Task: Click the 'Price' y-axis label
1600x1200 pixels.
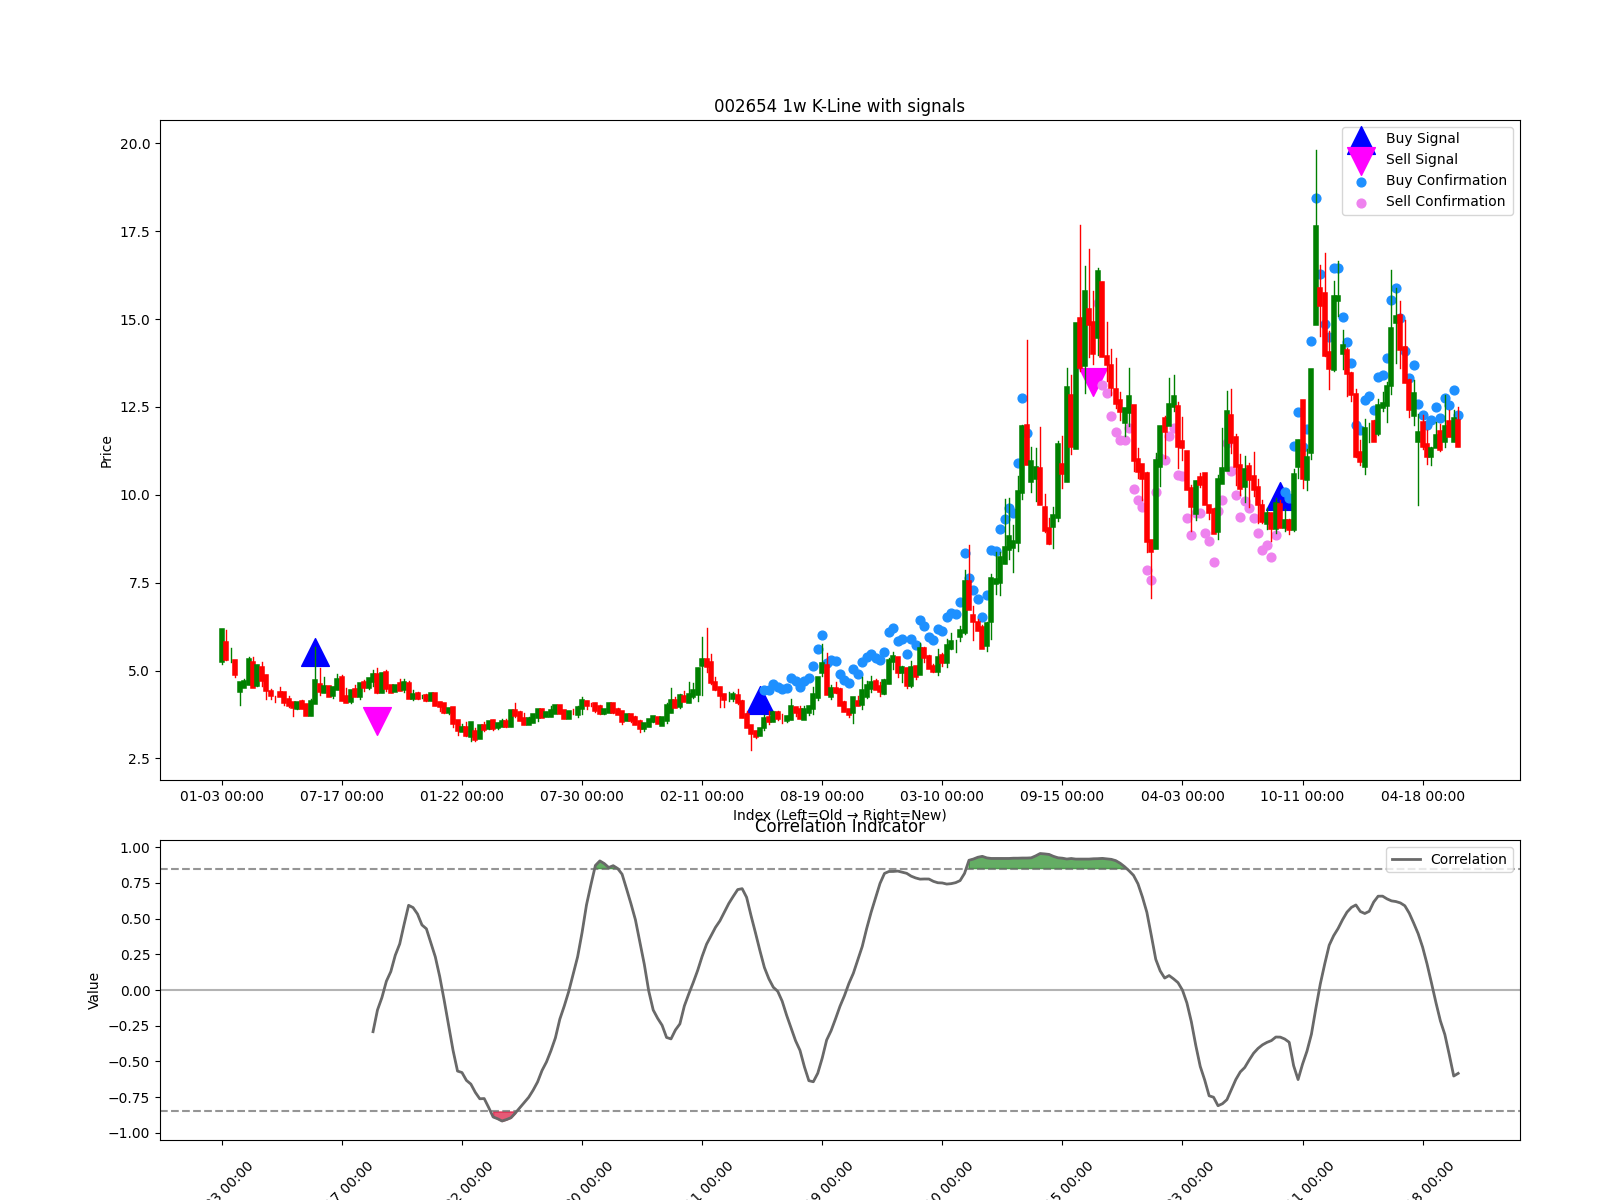Action: click(106, 452)
